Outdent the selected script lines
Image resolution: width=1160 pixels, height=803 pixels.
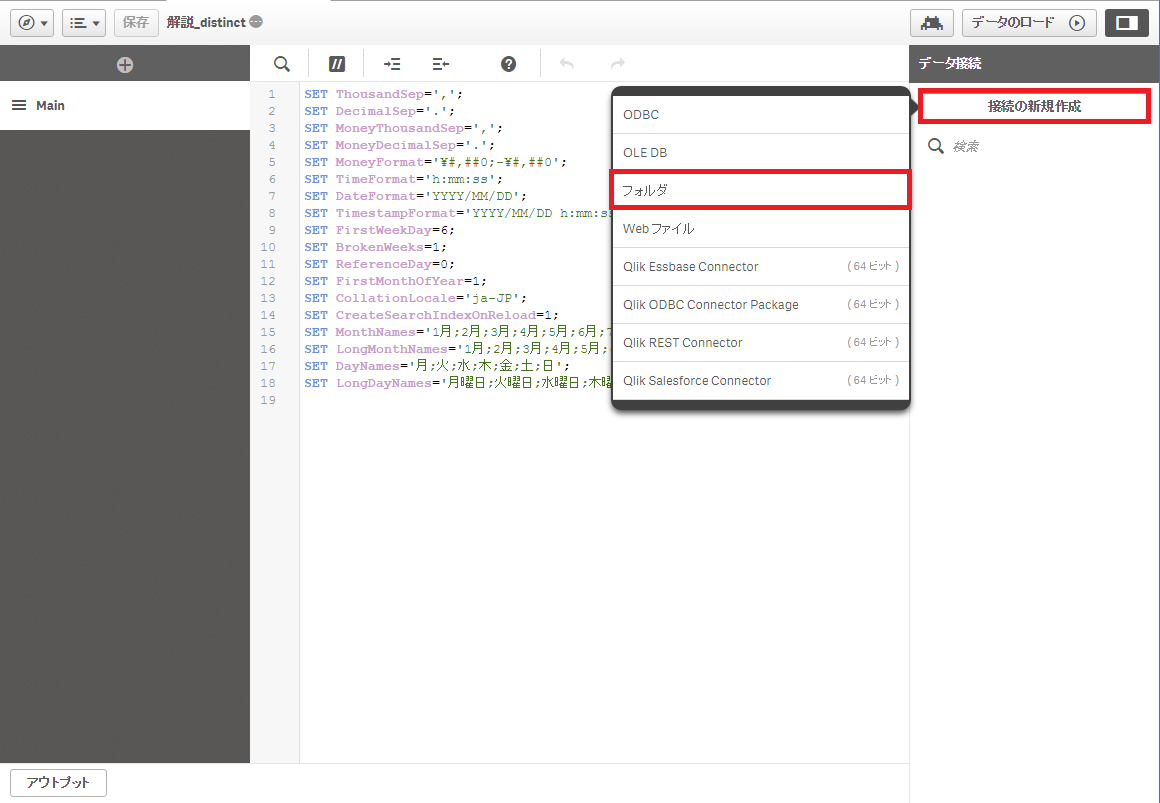point(440,64)
